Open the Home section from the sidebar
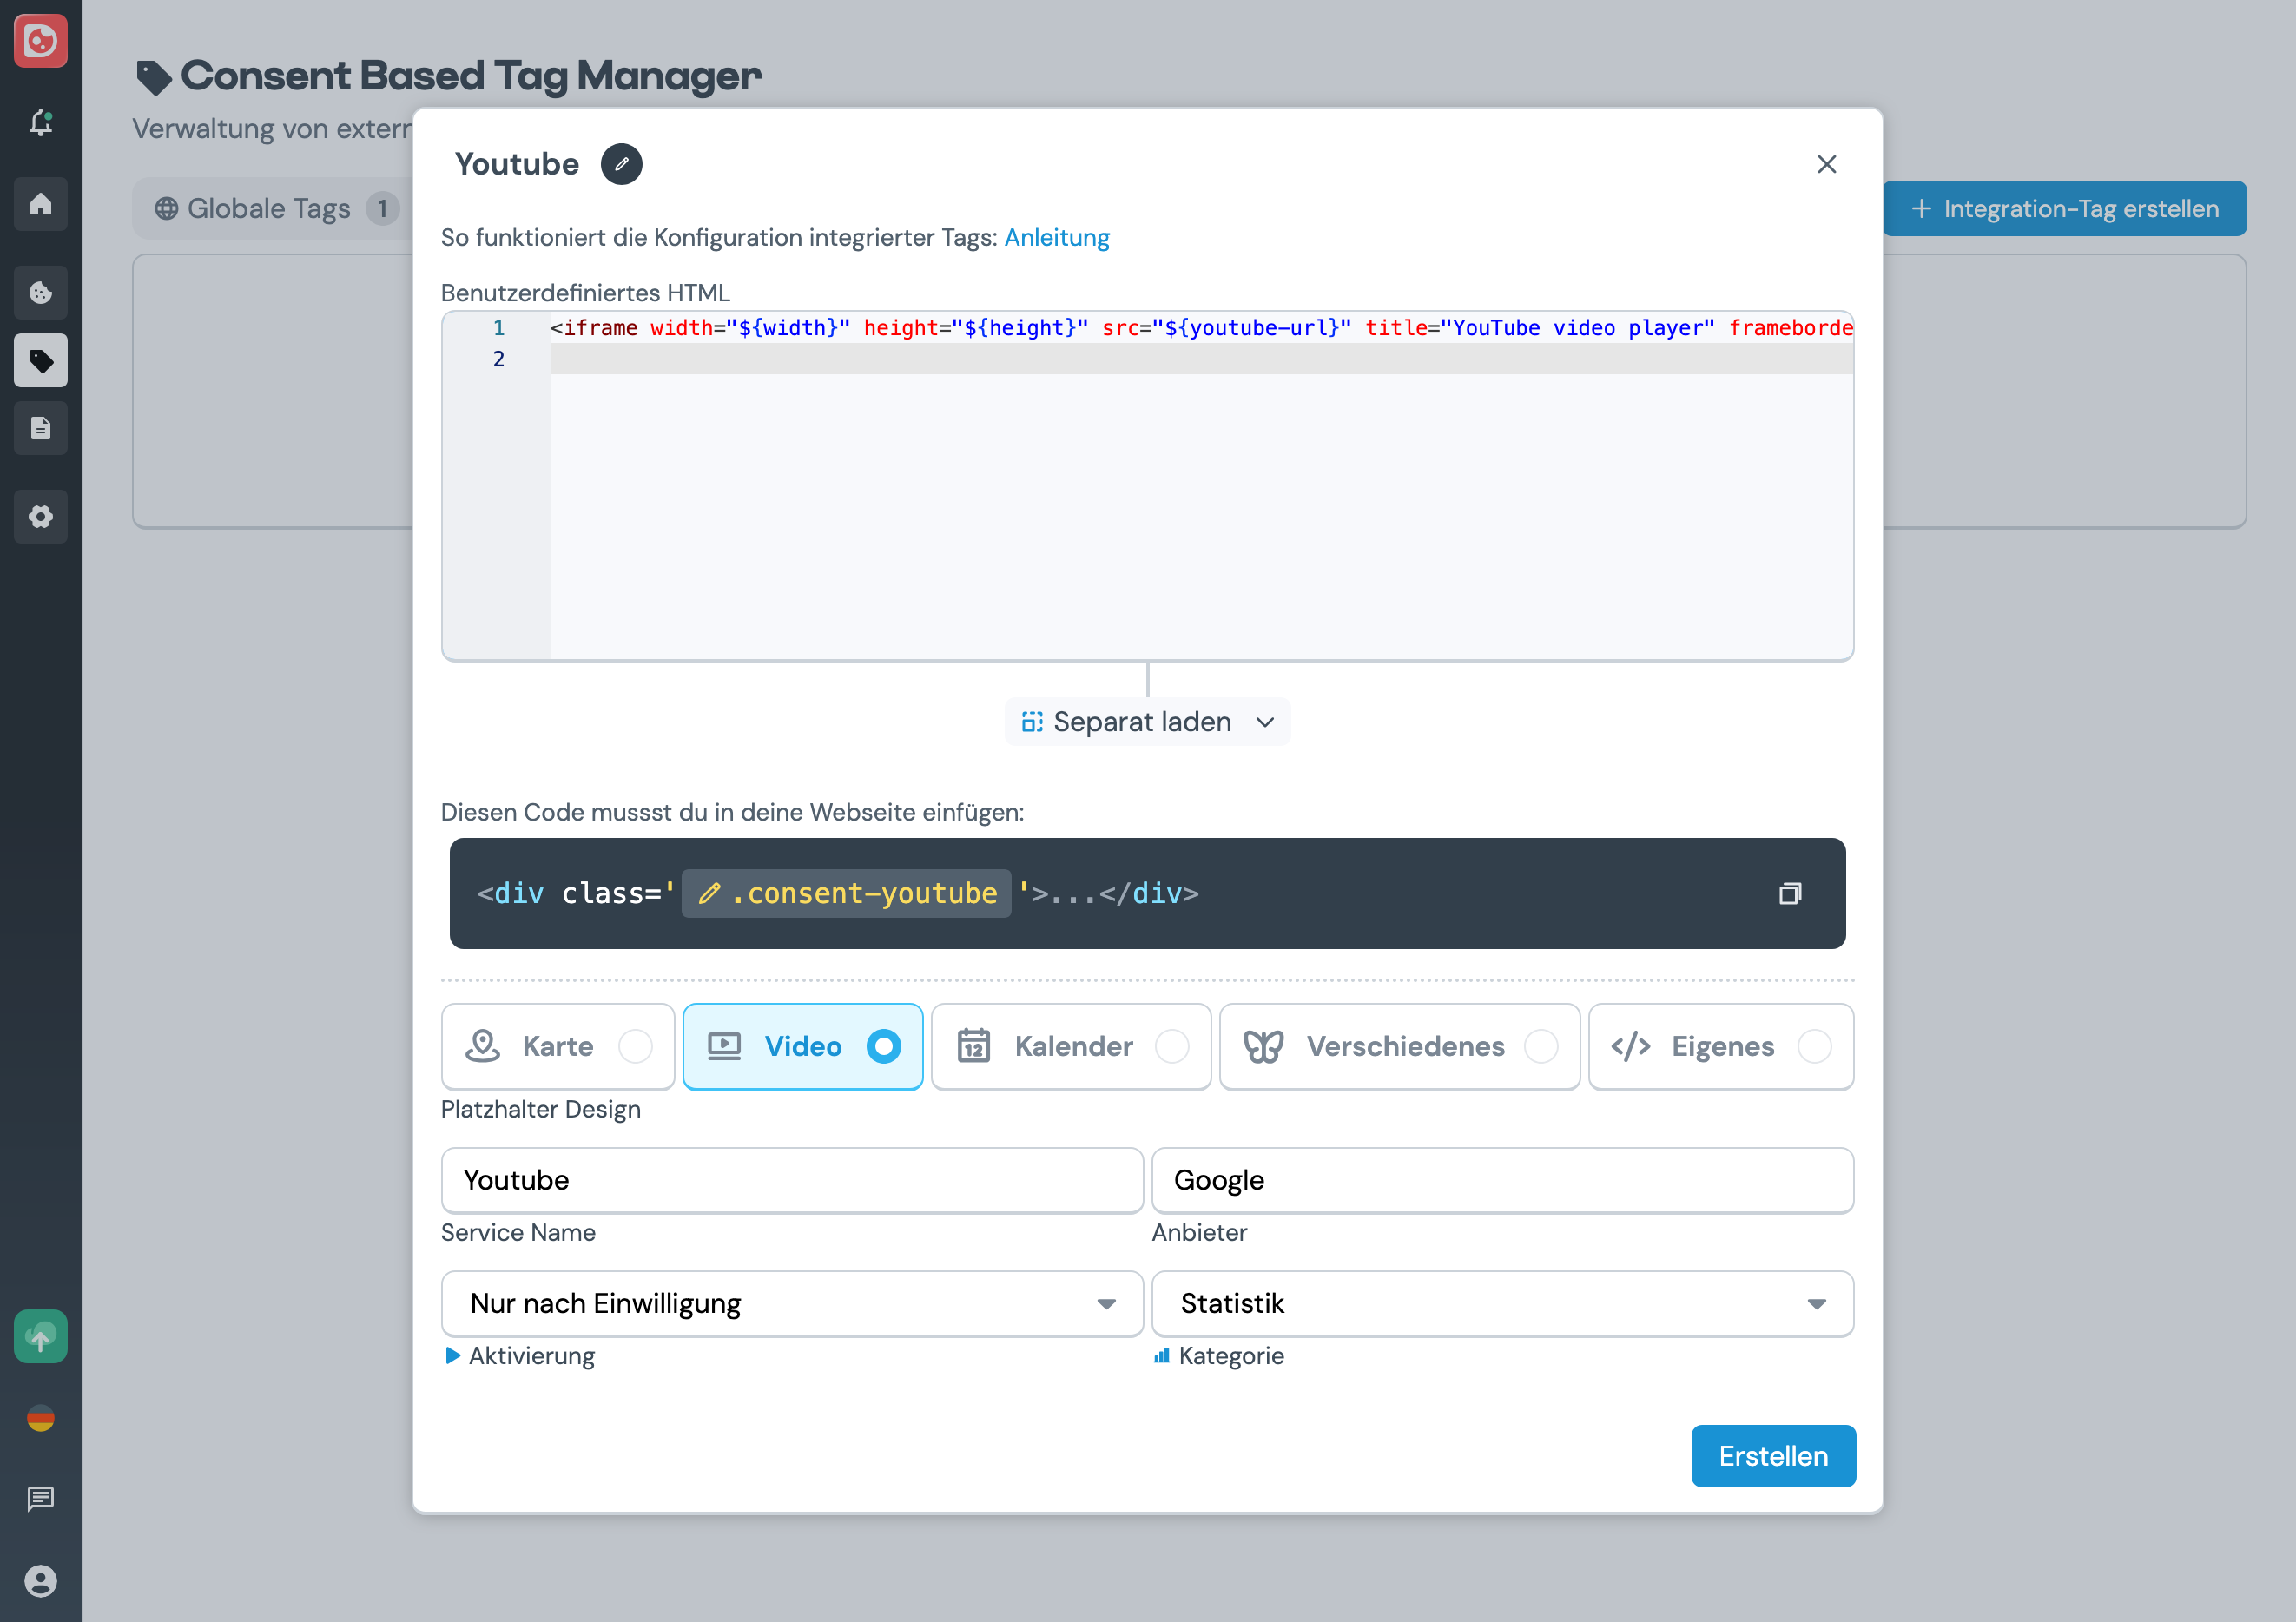 (x=40, y=204)
